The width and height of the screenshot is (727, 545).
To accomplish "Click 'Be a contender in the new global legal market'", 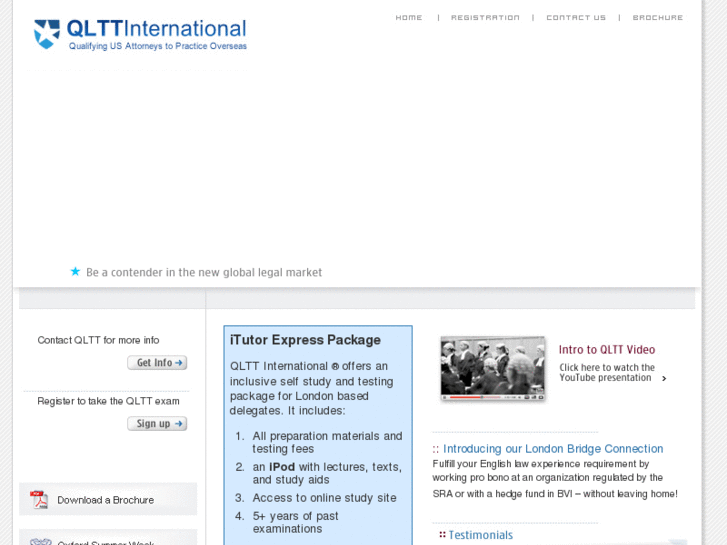I will [204, 272].
